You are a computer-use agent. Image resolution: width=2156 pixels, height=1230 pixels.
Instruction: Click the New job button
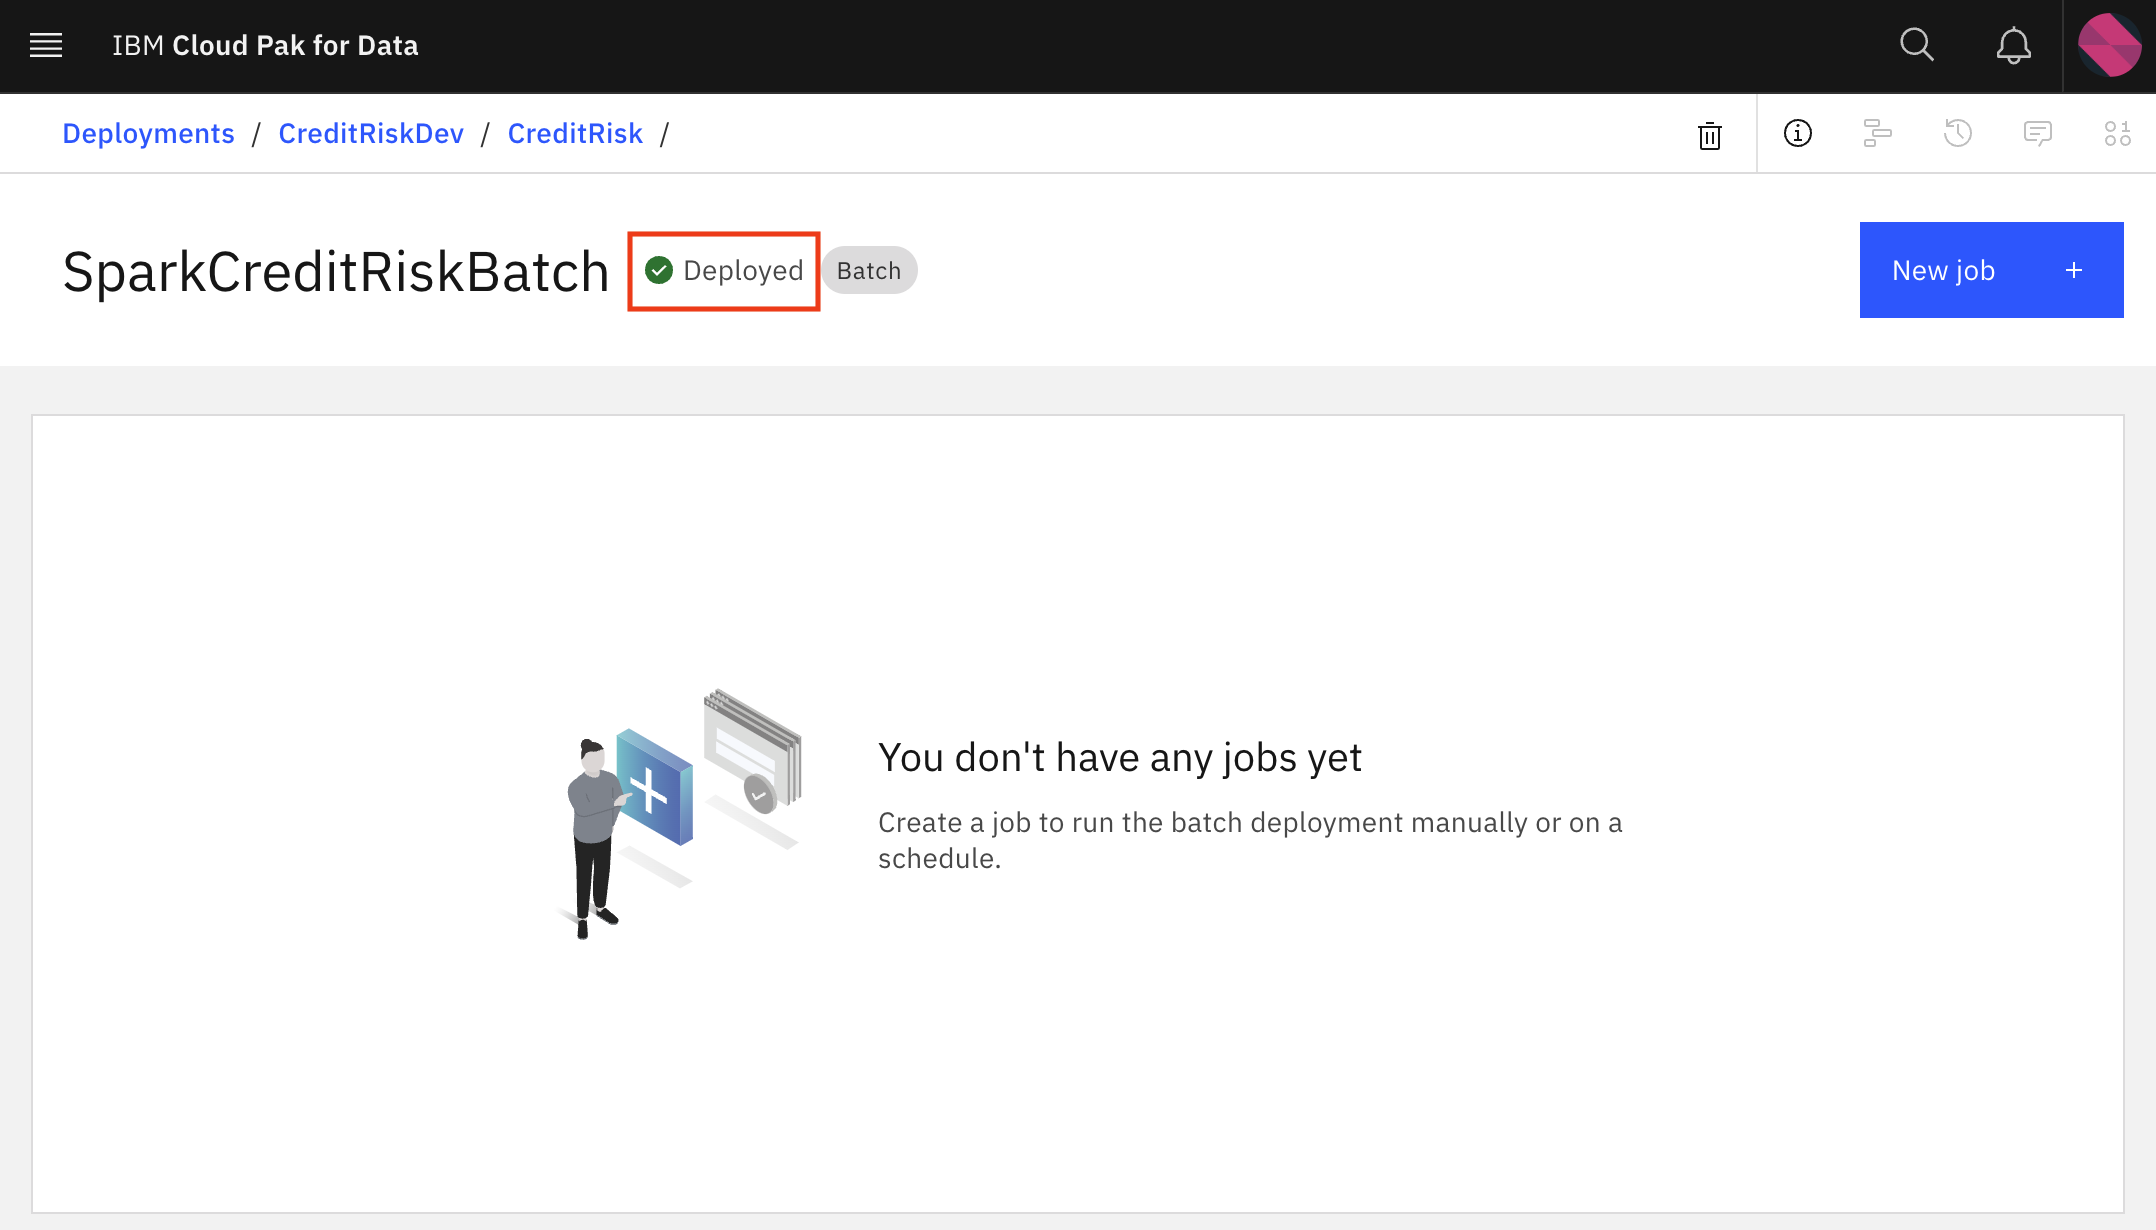tap(1990, 269)
